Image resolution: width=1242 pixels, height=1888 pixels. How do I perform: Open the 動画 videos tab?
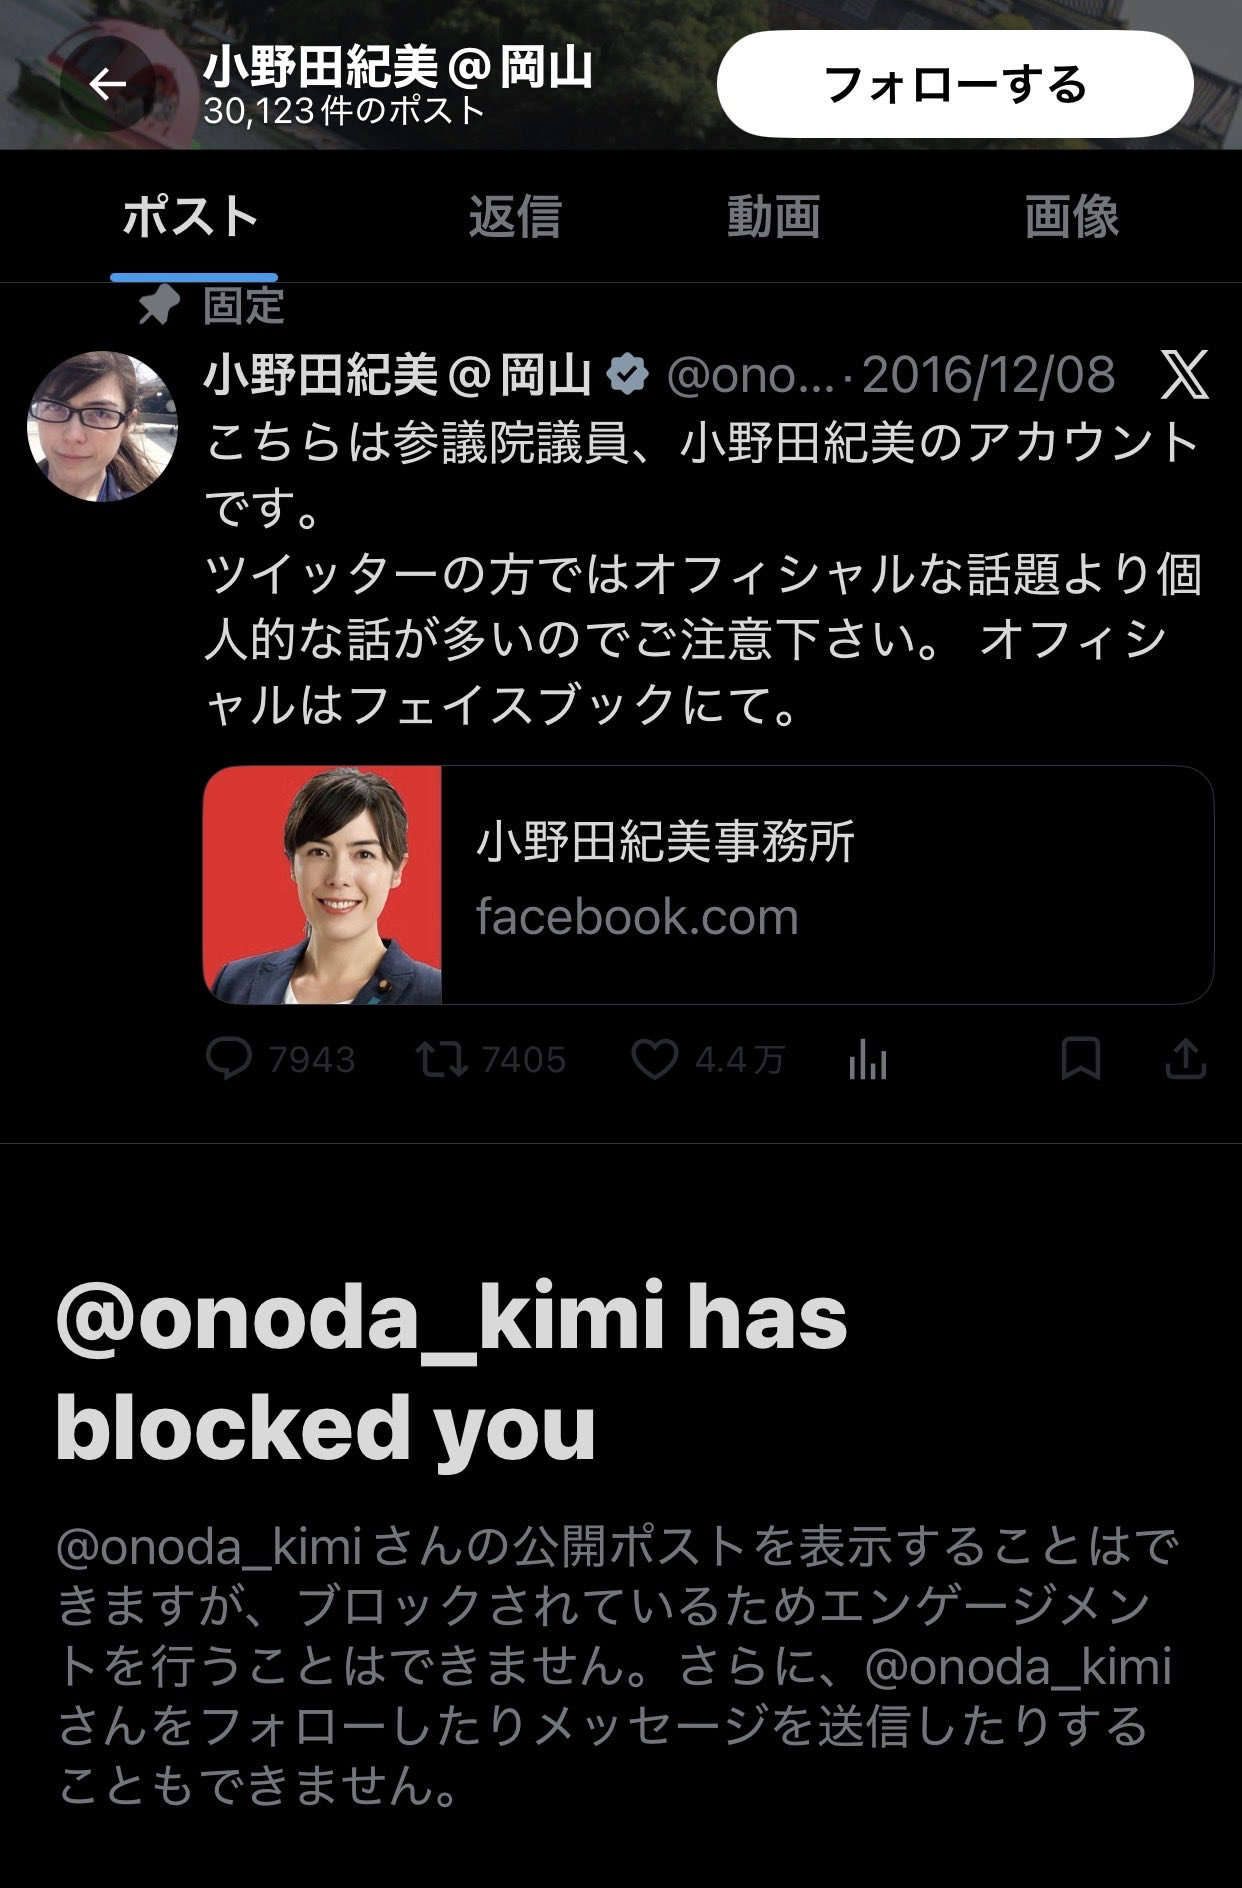773,217
